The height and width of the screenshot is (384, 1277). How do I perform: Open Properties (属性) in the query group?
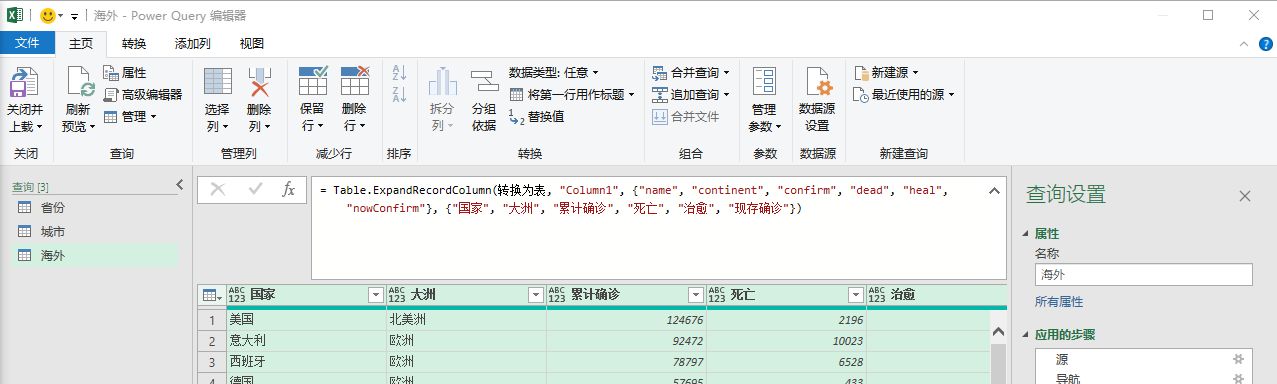(x=125, y=73)
